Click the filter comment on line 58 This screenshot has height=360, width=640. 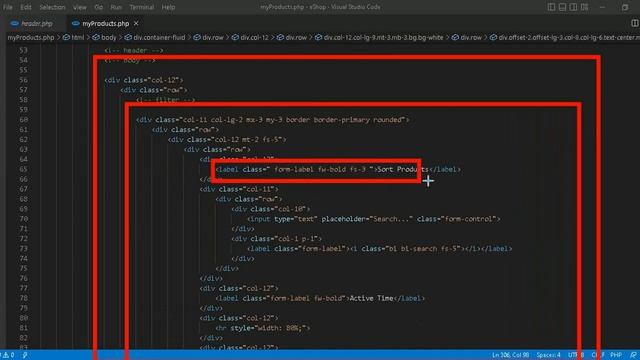[x=165, y=100]
